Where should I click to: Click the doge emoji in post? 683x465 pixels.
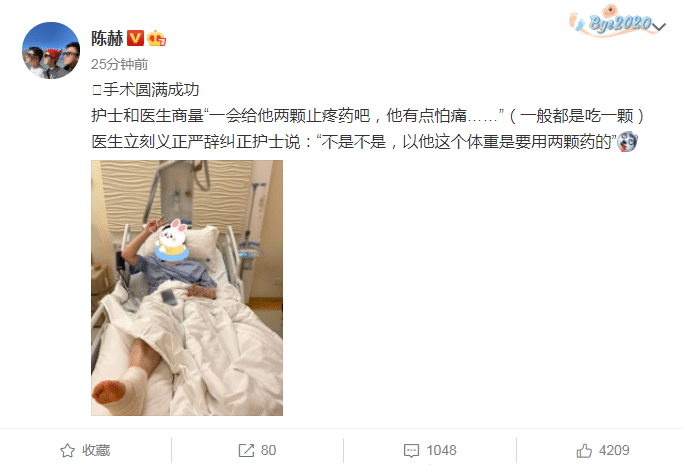pyautogui.click(x=628, y=142)
